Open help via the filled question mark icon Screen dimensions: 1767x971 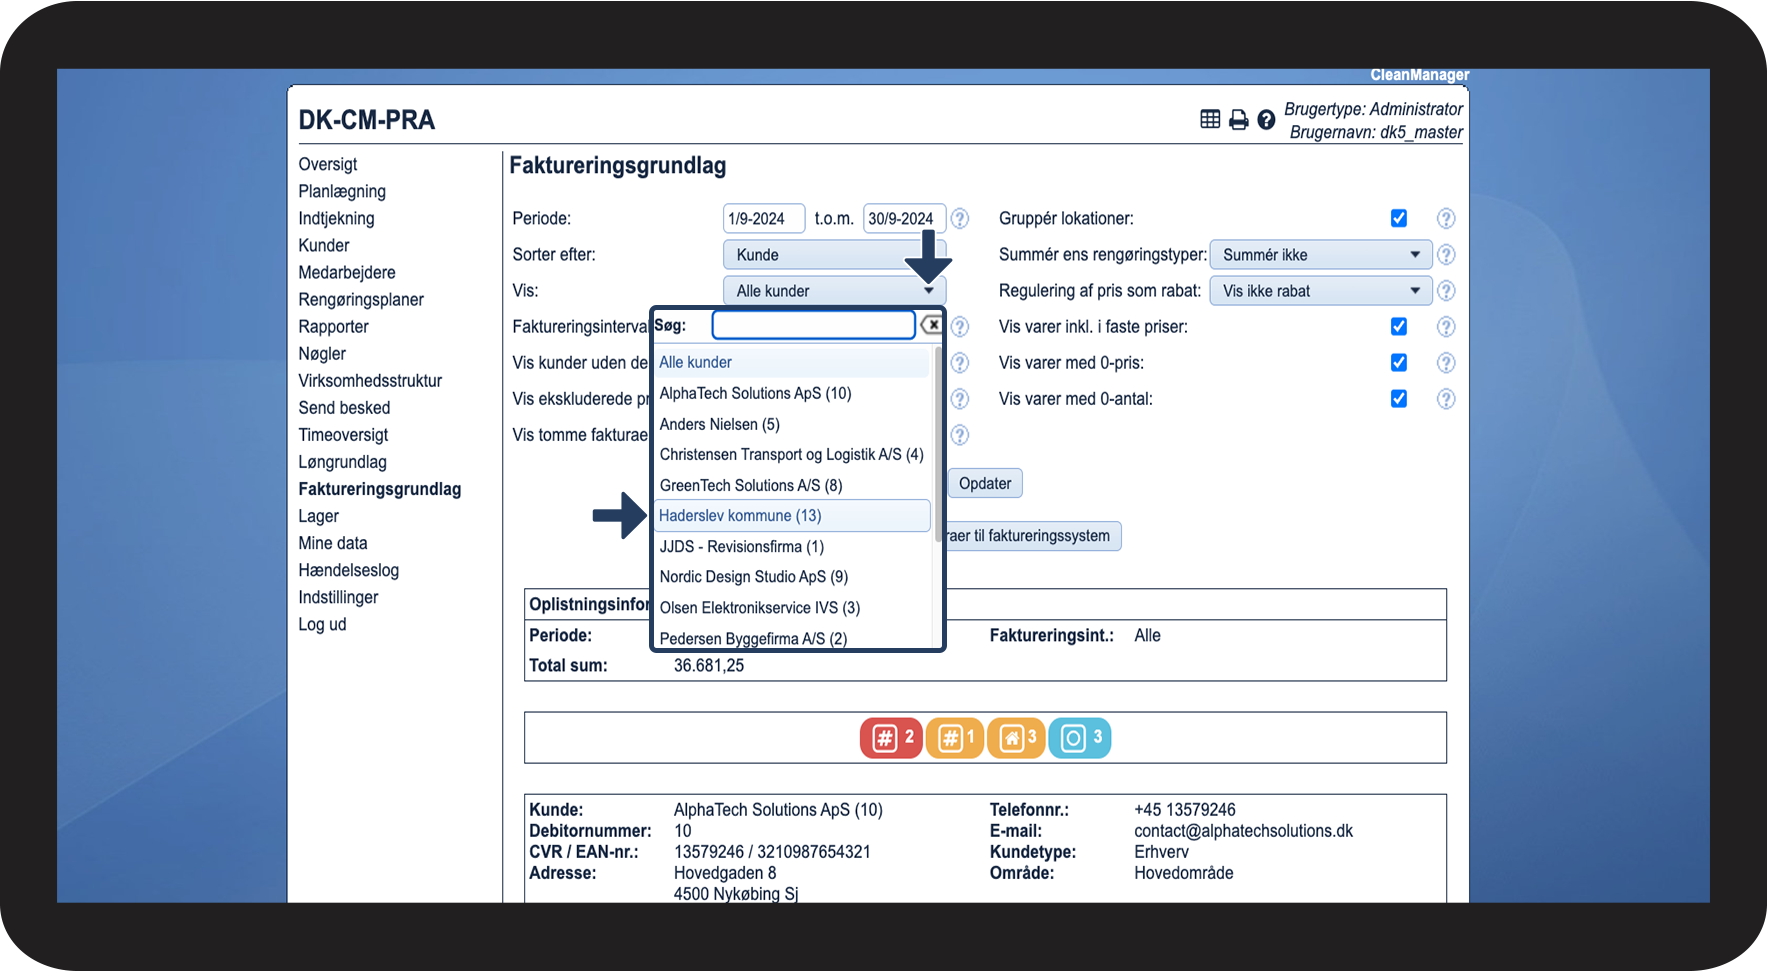coord(1266,120)
